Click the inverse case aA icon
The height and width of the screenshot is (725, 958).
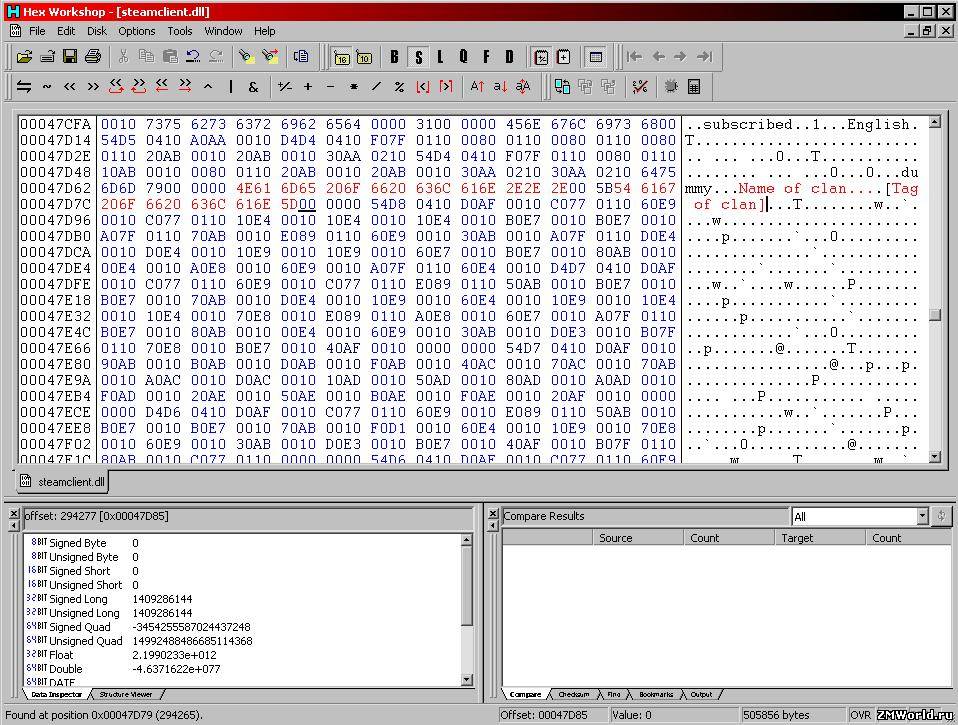pos(523,87)
